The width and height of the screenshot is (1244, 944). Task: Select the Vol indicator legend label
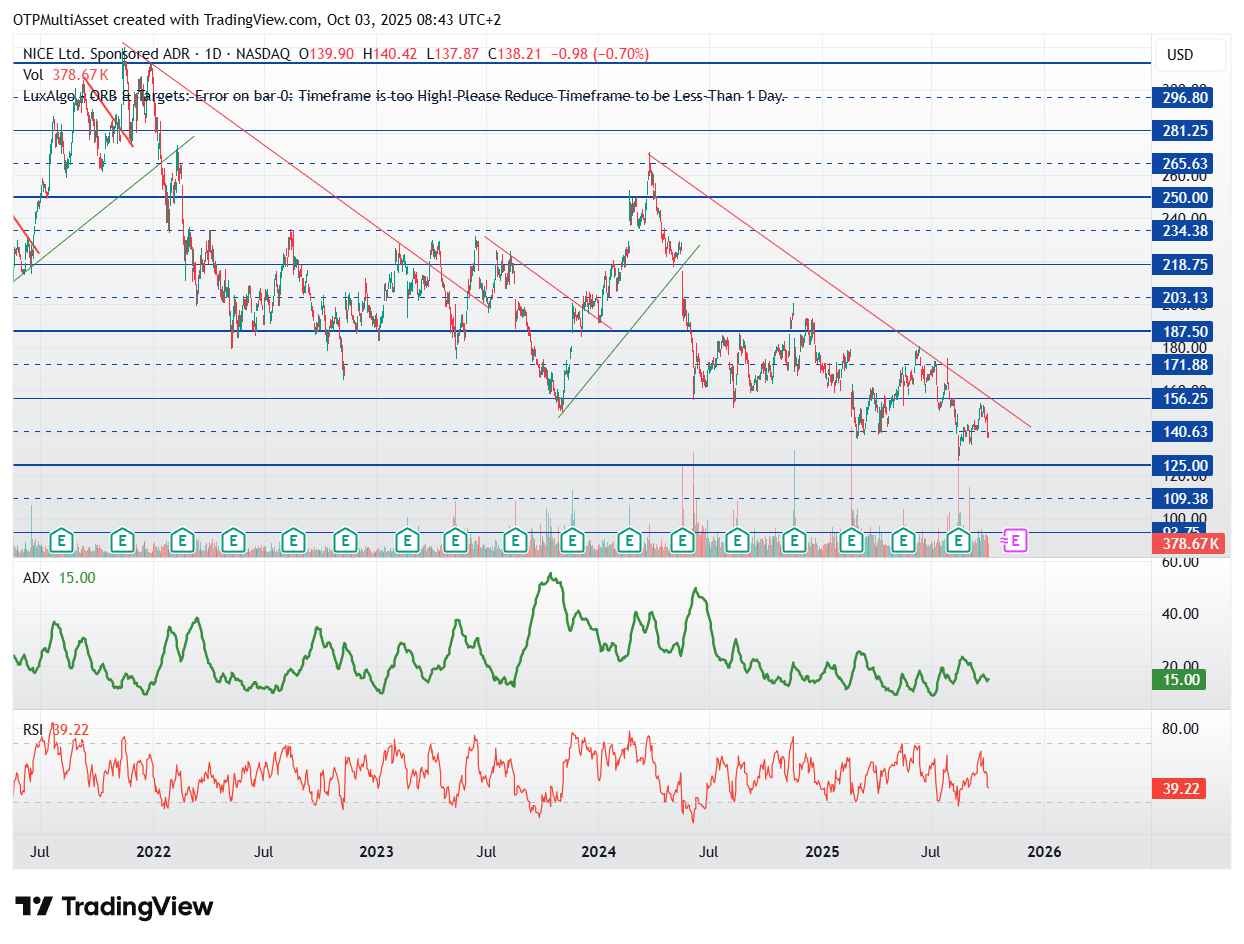pos(33,74)
